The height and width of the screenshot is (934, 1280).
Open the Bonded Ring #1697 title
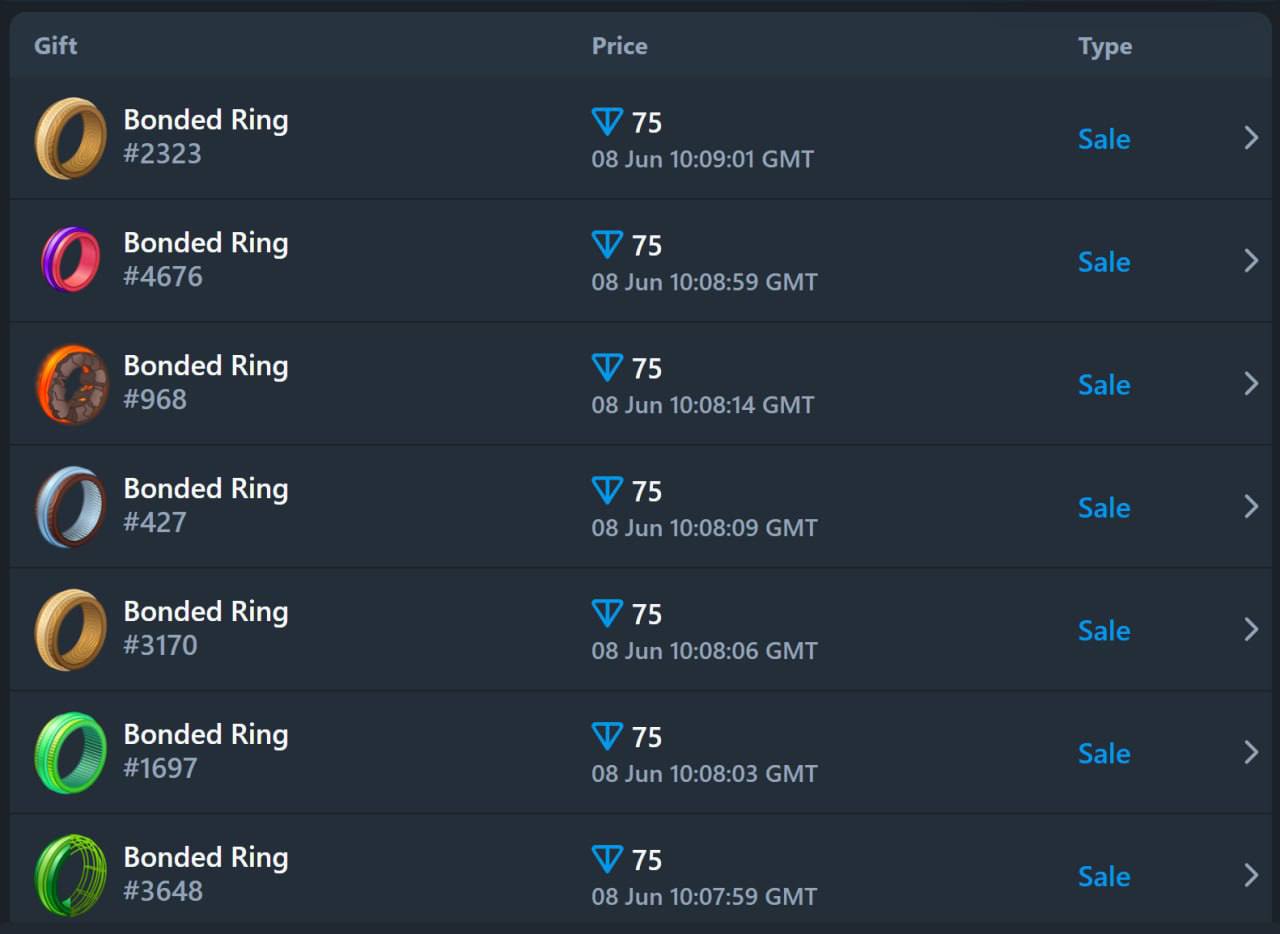(206, 734)
